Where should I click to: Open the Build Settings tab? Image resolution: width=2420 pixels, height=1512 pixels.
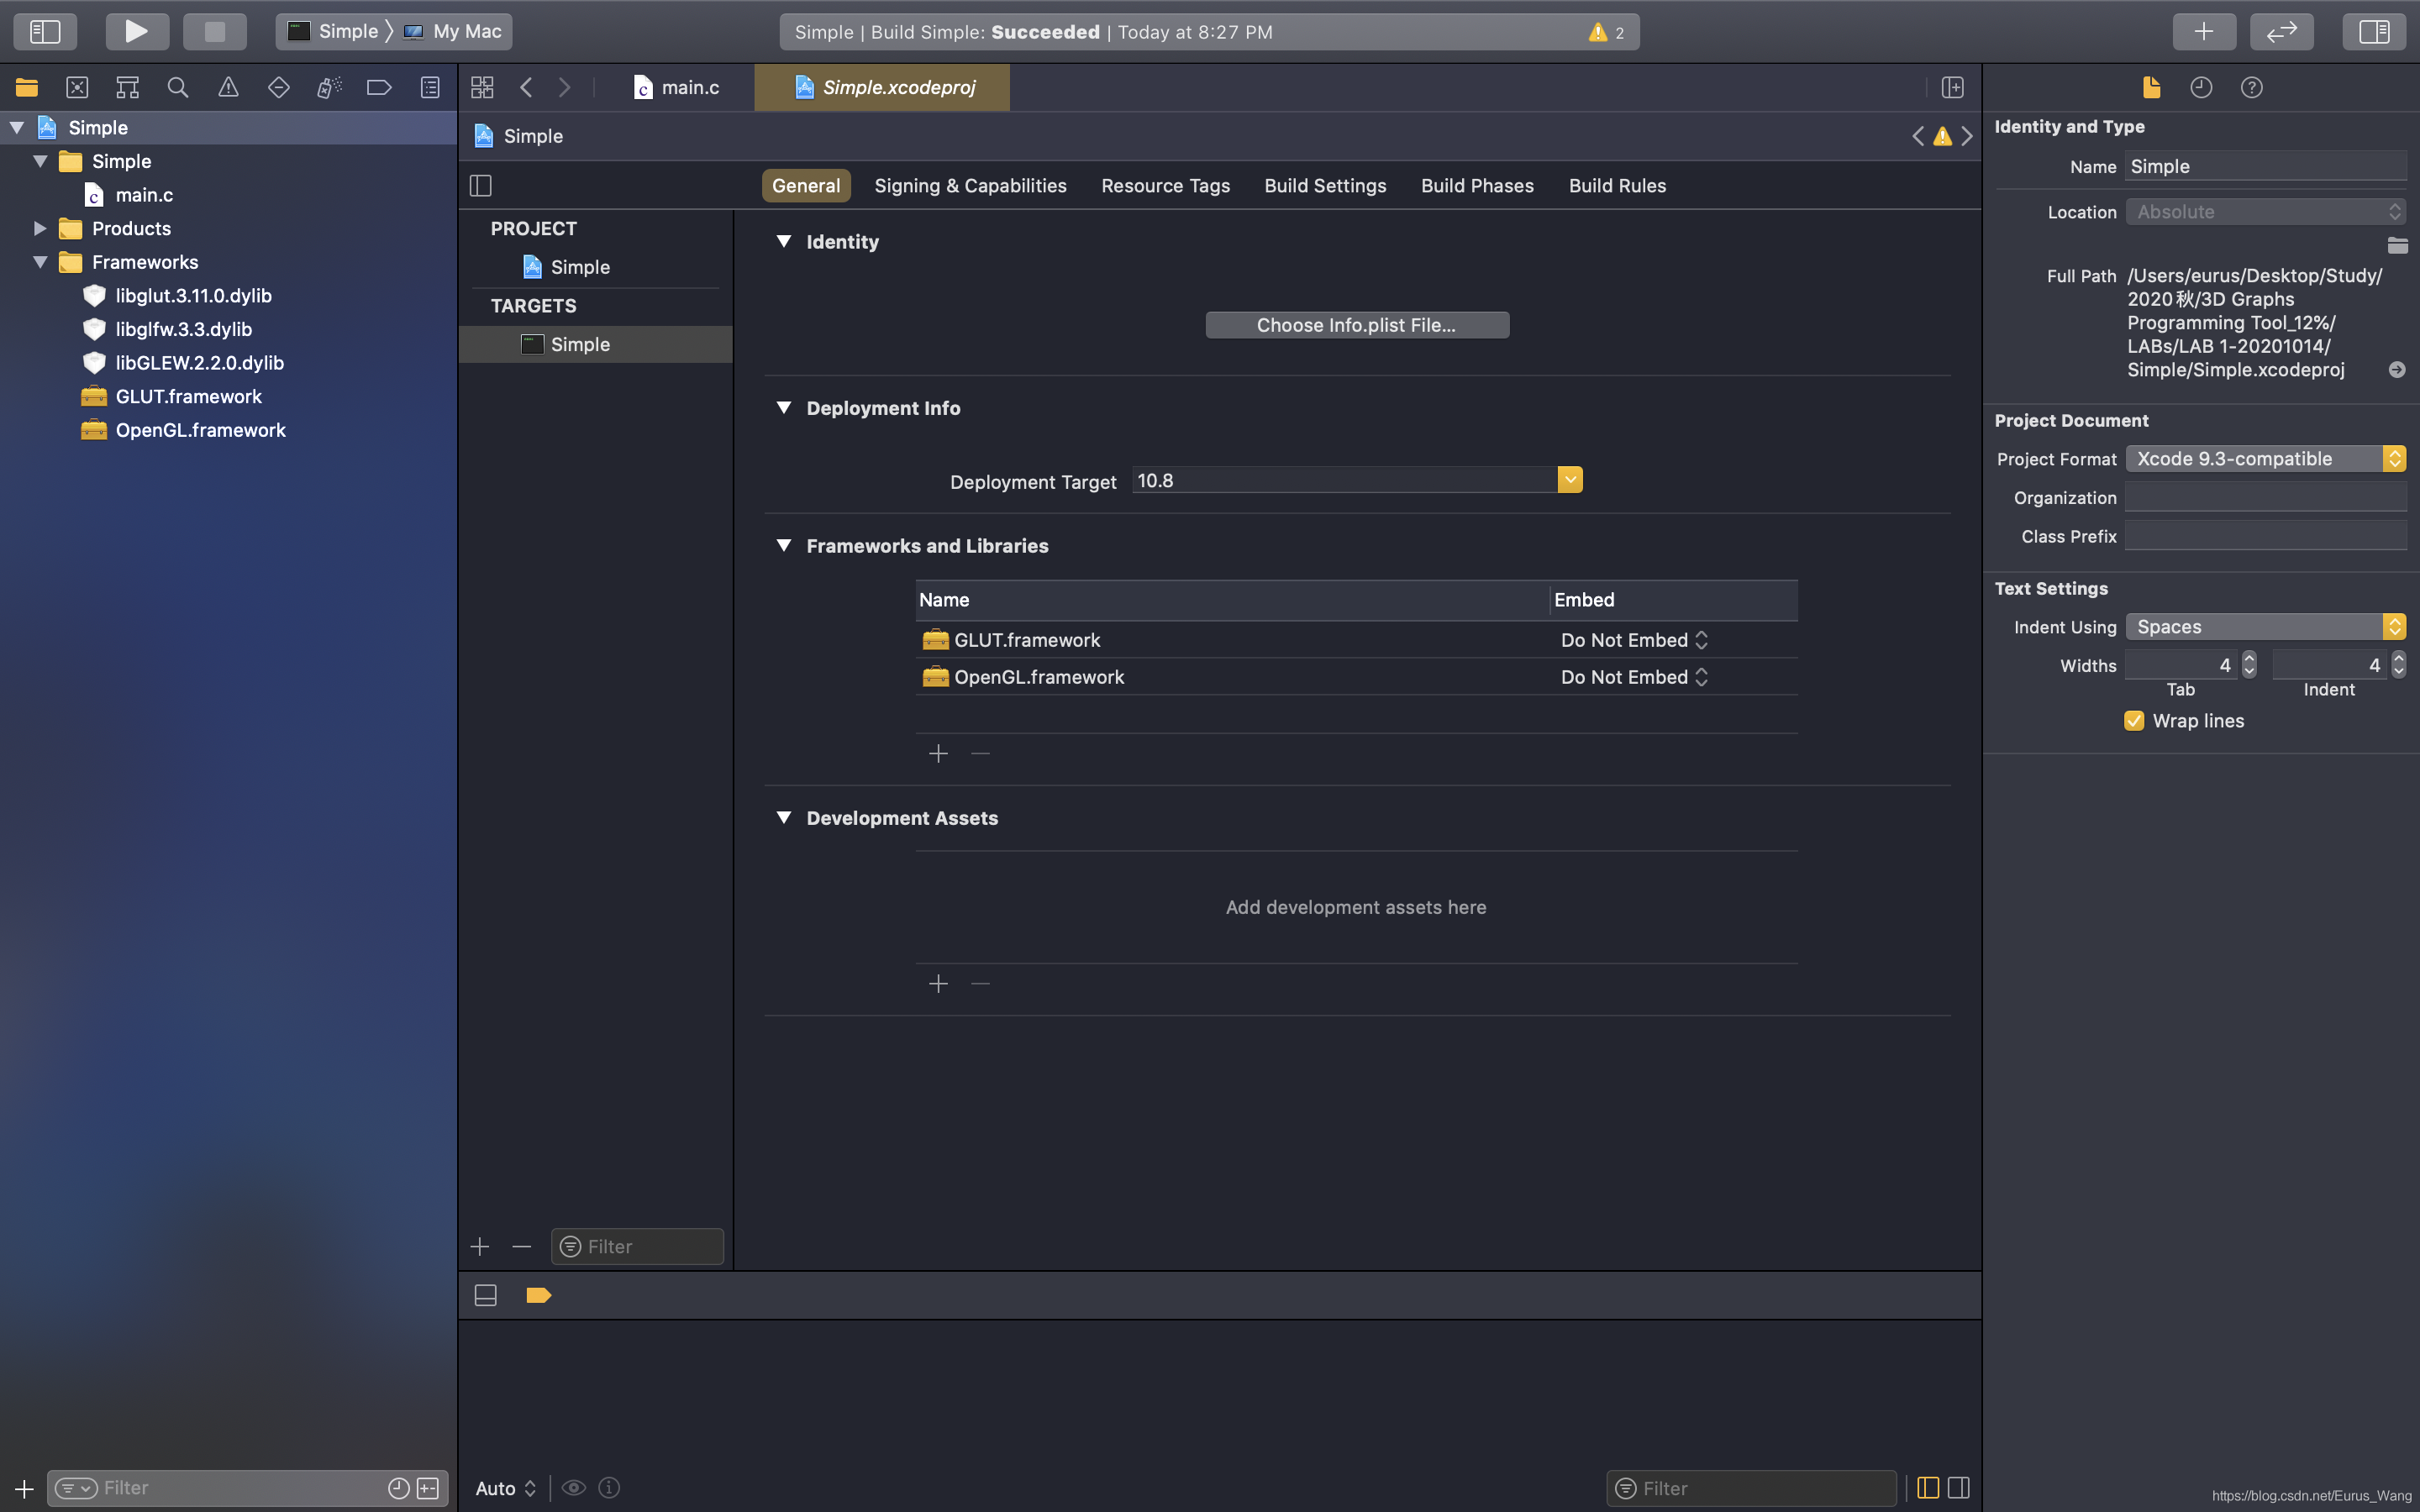pyautogui.click(x=1325, y=185)
